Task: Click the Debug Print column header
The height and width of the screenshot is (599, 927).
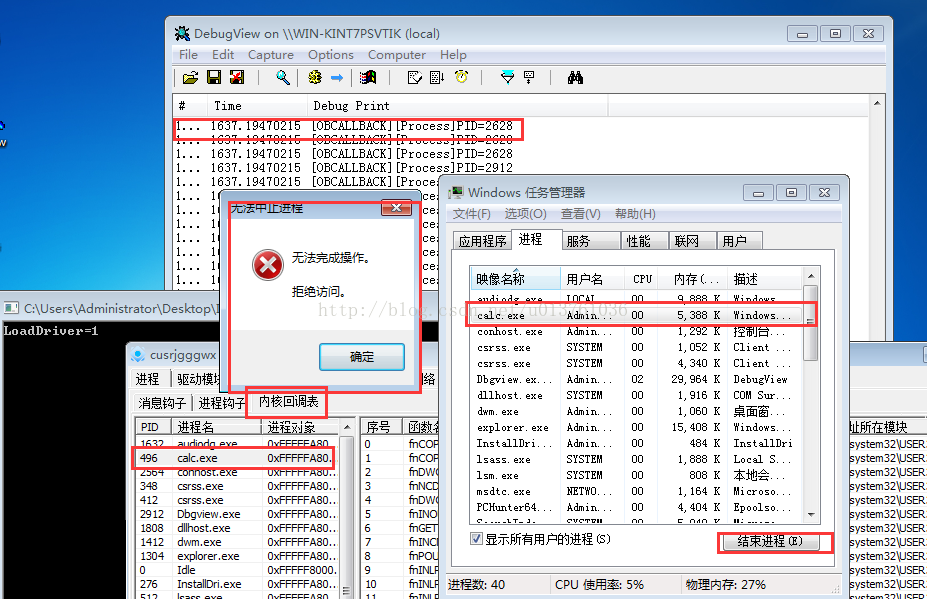Action: (x=458, y=106)
